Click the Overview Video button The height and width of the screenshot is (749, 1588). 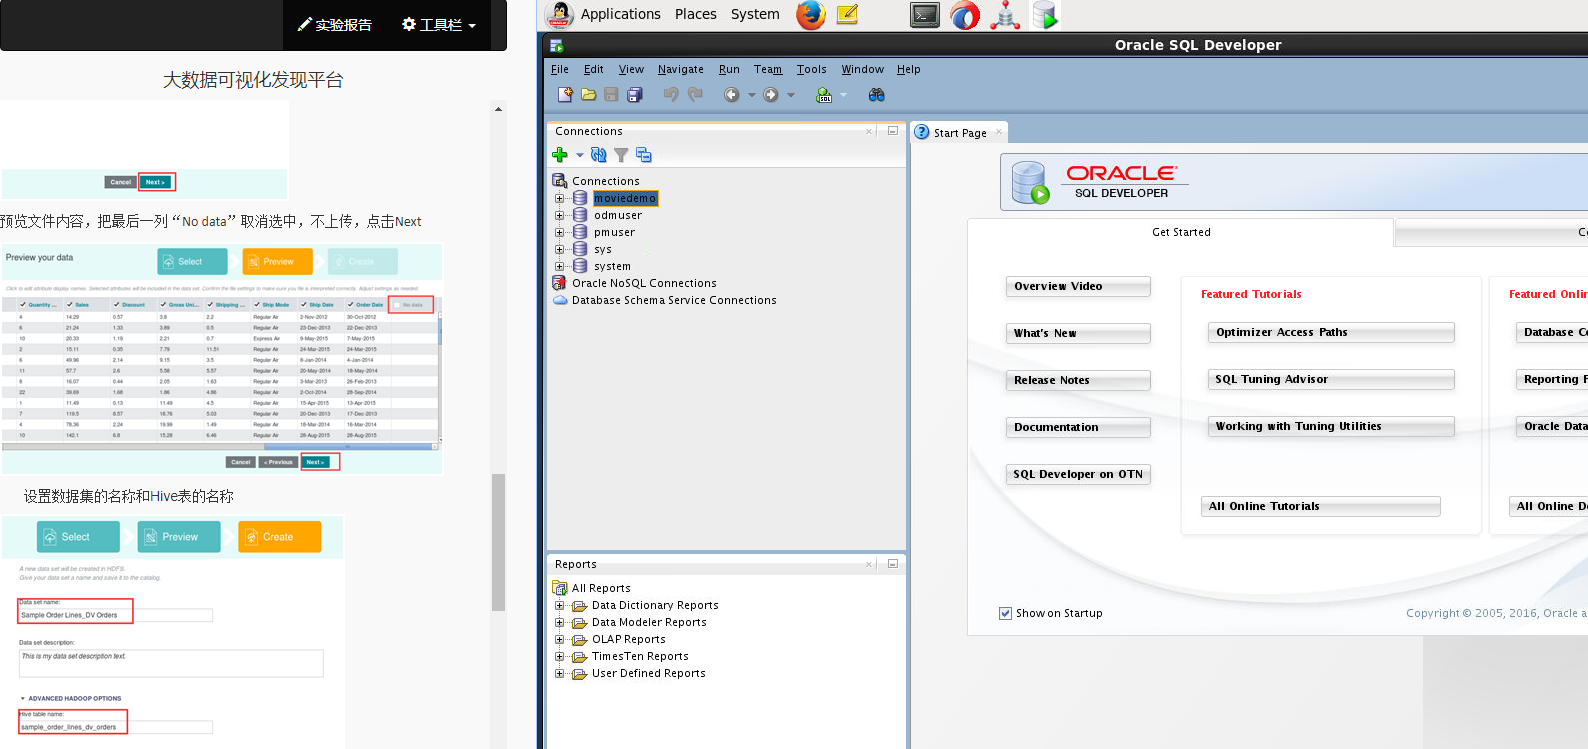click(1078, 286)
